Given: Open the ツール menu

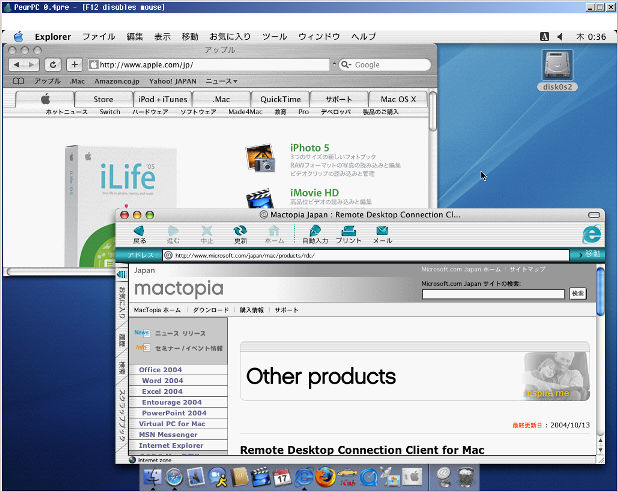Looking at the screenshot, I should [x=274, y=37].
